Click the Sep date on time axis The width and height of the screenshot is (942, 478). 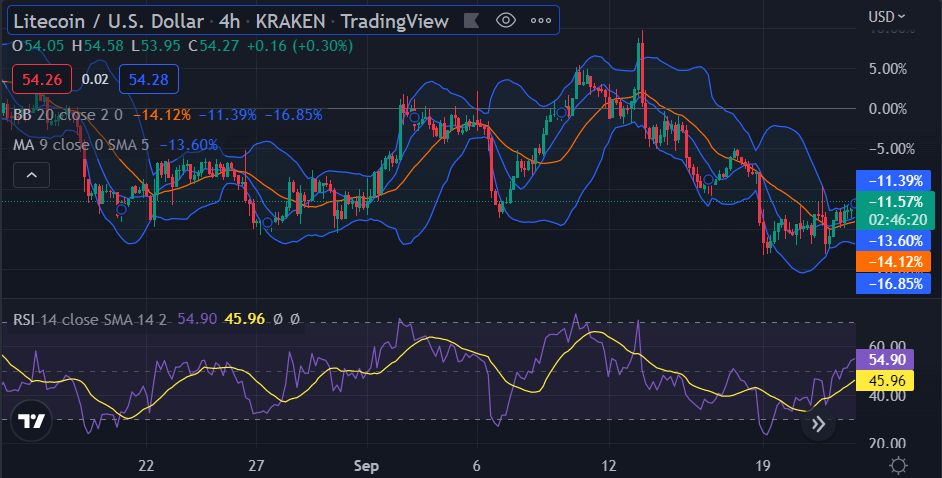click(x=366, y=465)
